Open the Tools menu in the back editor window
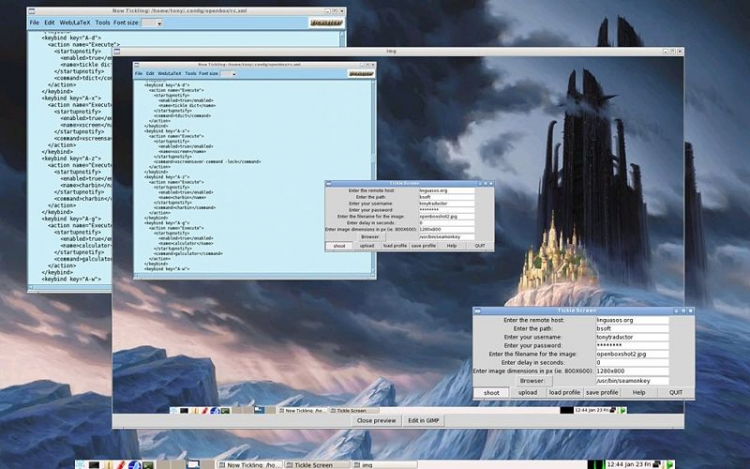Screen dimensions: 750x469 103,22
